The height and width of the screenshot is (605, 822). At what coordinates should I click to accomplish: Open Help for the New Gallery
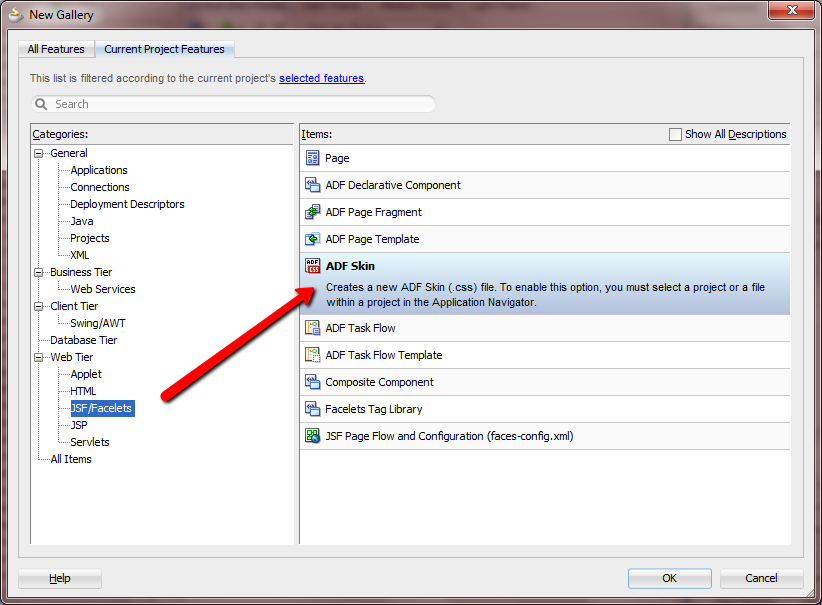(x=60, y=578)
